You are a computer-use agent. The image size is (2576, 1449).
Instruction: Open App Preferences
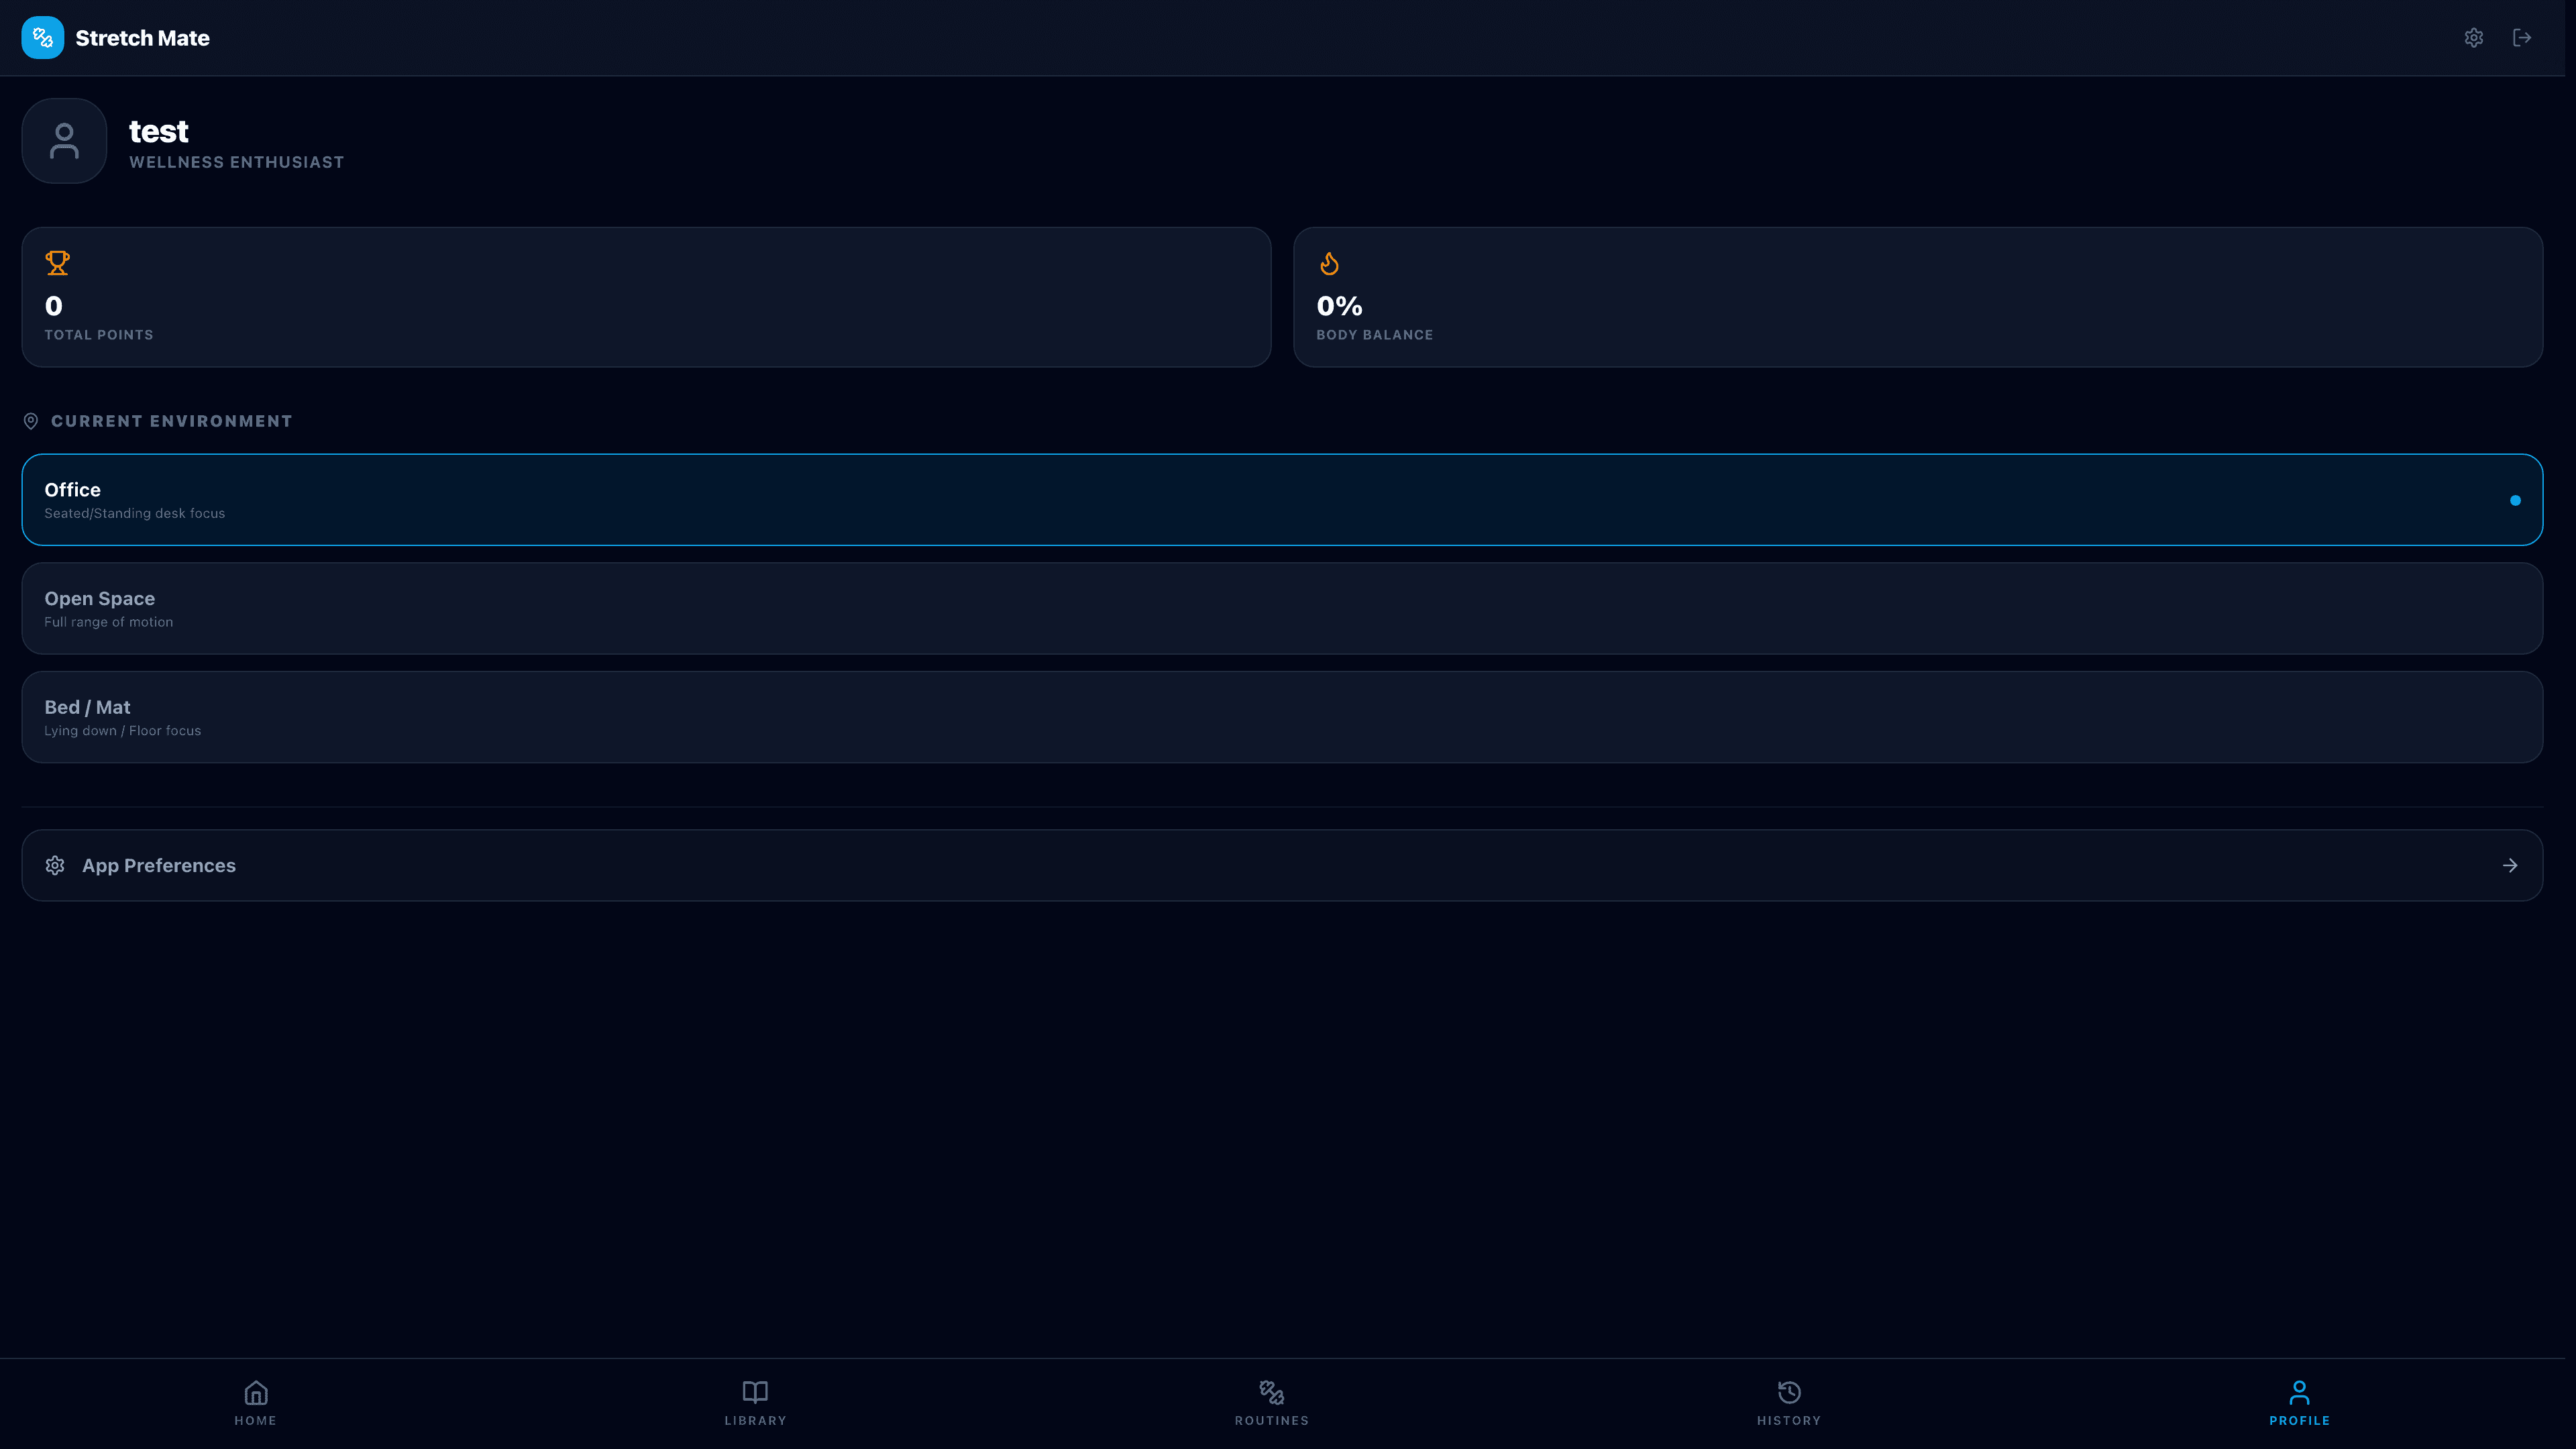point(1282,865)
